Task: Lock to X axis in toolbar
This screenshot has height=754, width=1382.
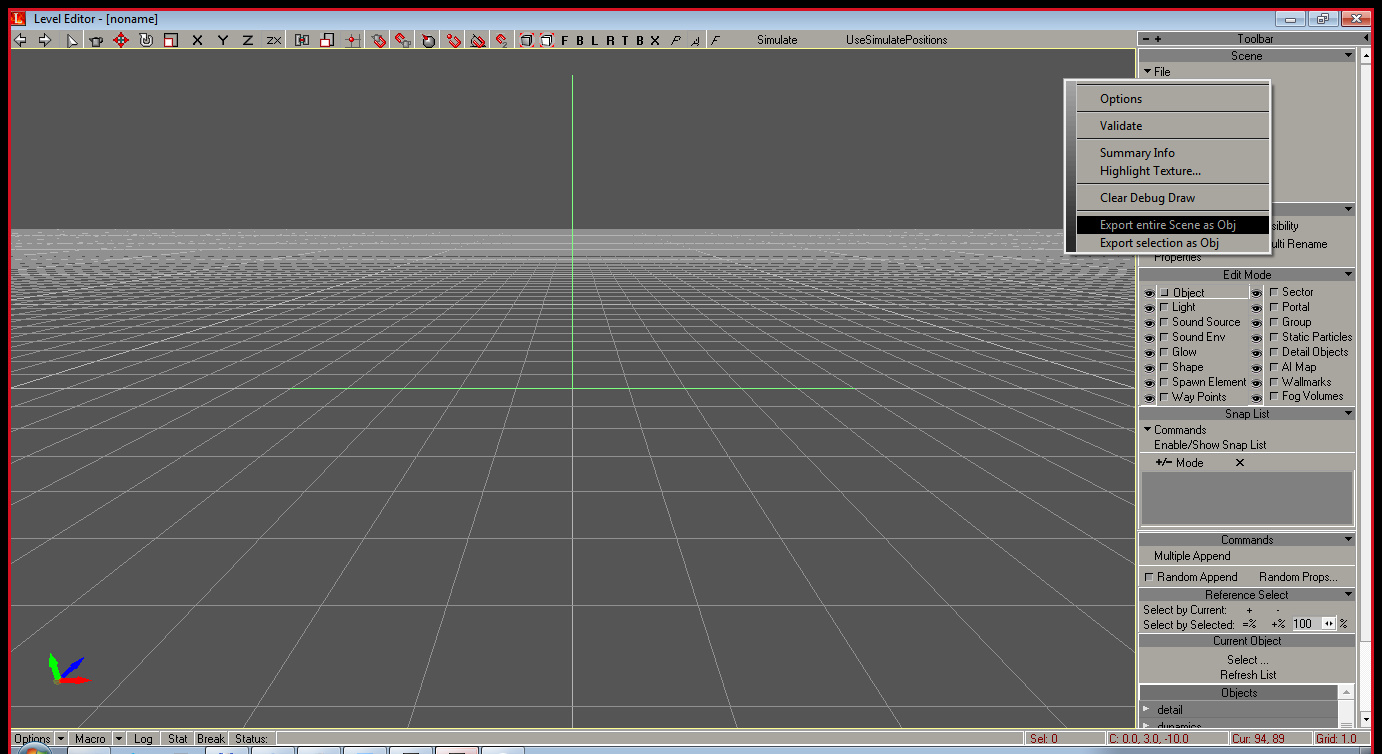Action: 197,40
